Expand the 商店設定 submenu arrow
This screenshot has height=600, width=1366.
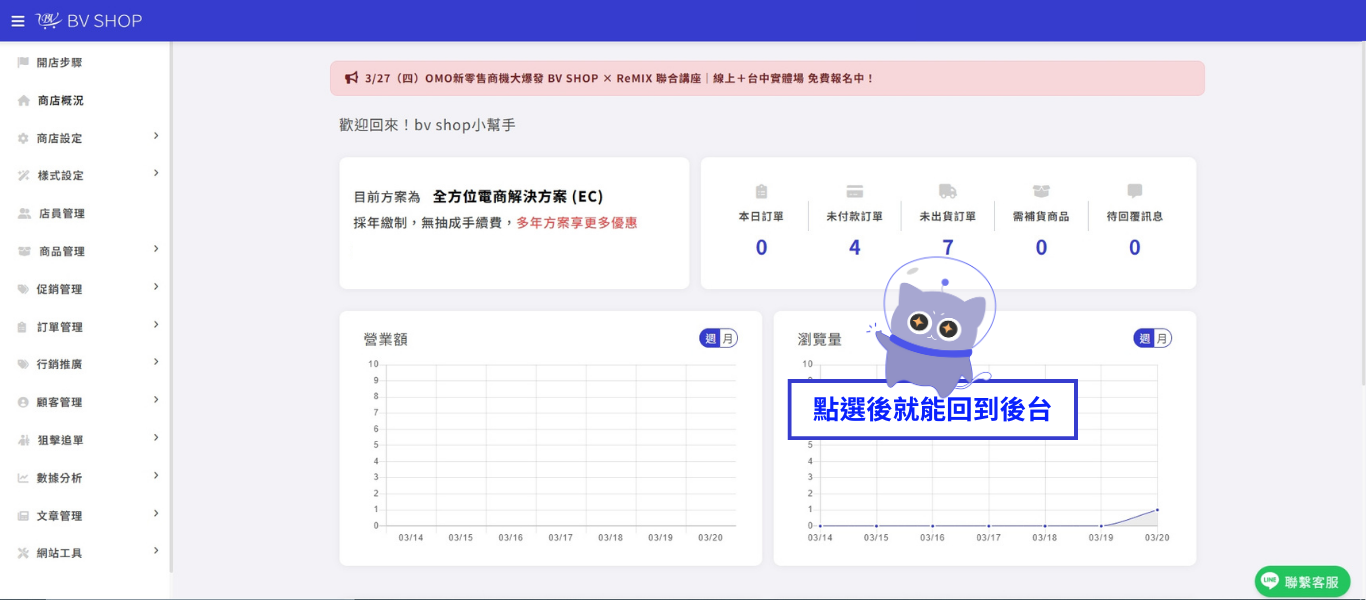point(156,136)
